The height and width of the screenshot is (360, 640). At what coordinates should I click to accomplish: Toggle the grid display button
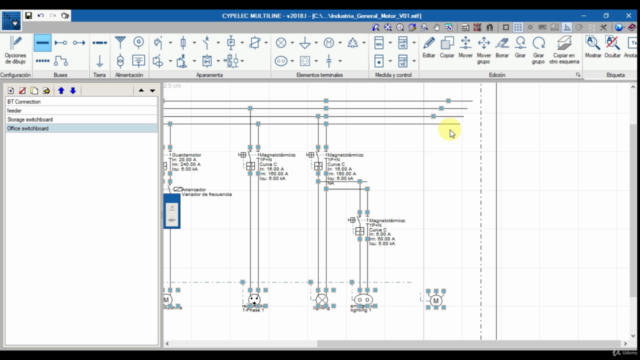coord(518,27)
